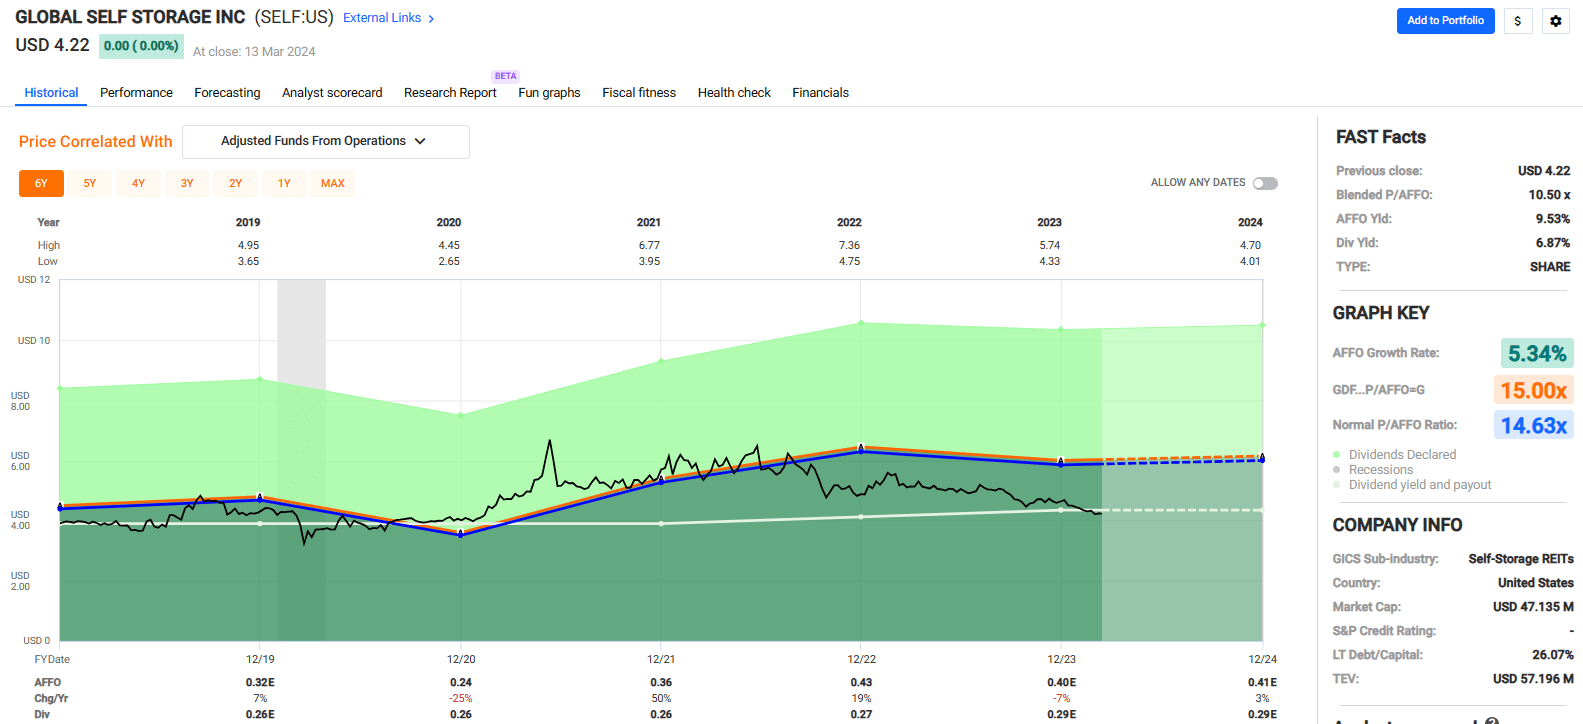Open the Fun graphs beta tab

coord(549,93)
